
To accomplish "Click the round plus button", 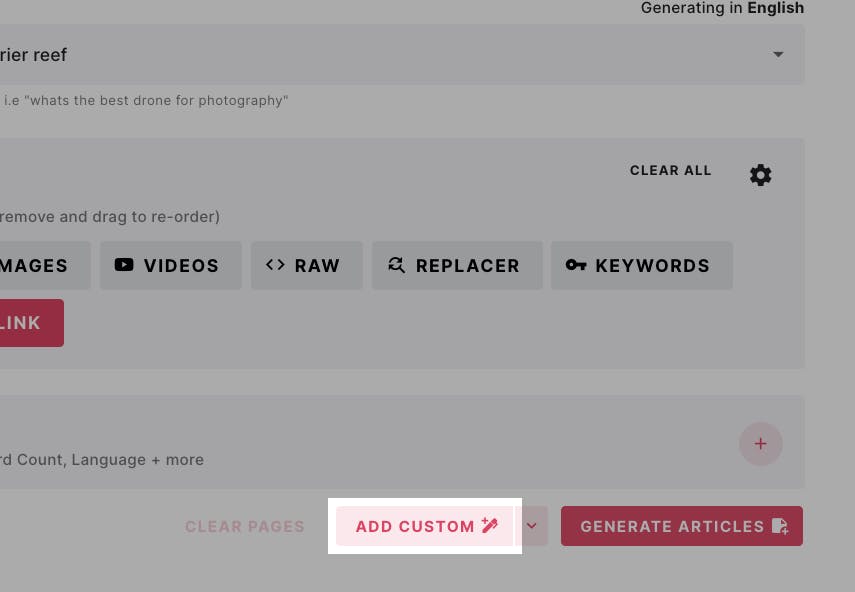I will 761,444.
